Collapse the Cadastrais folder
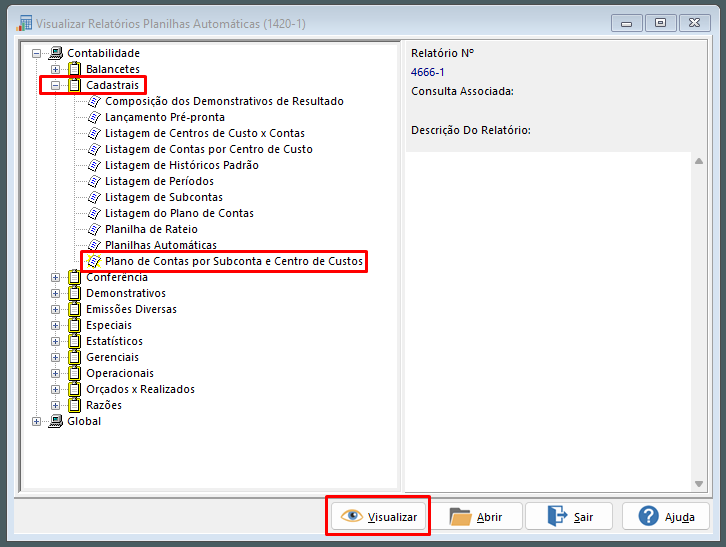The height and width of the screenshot is (547, 726). (x=55, y=86)
